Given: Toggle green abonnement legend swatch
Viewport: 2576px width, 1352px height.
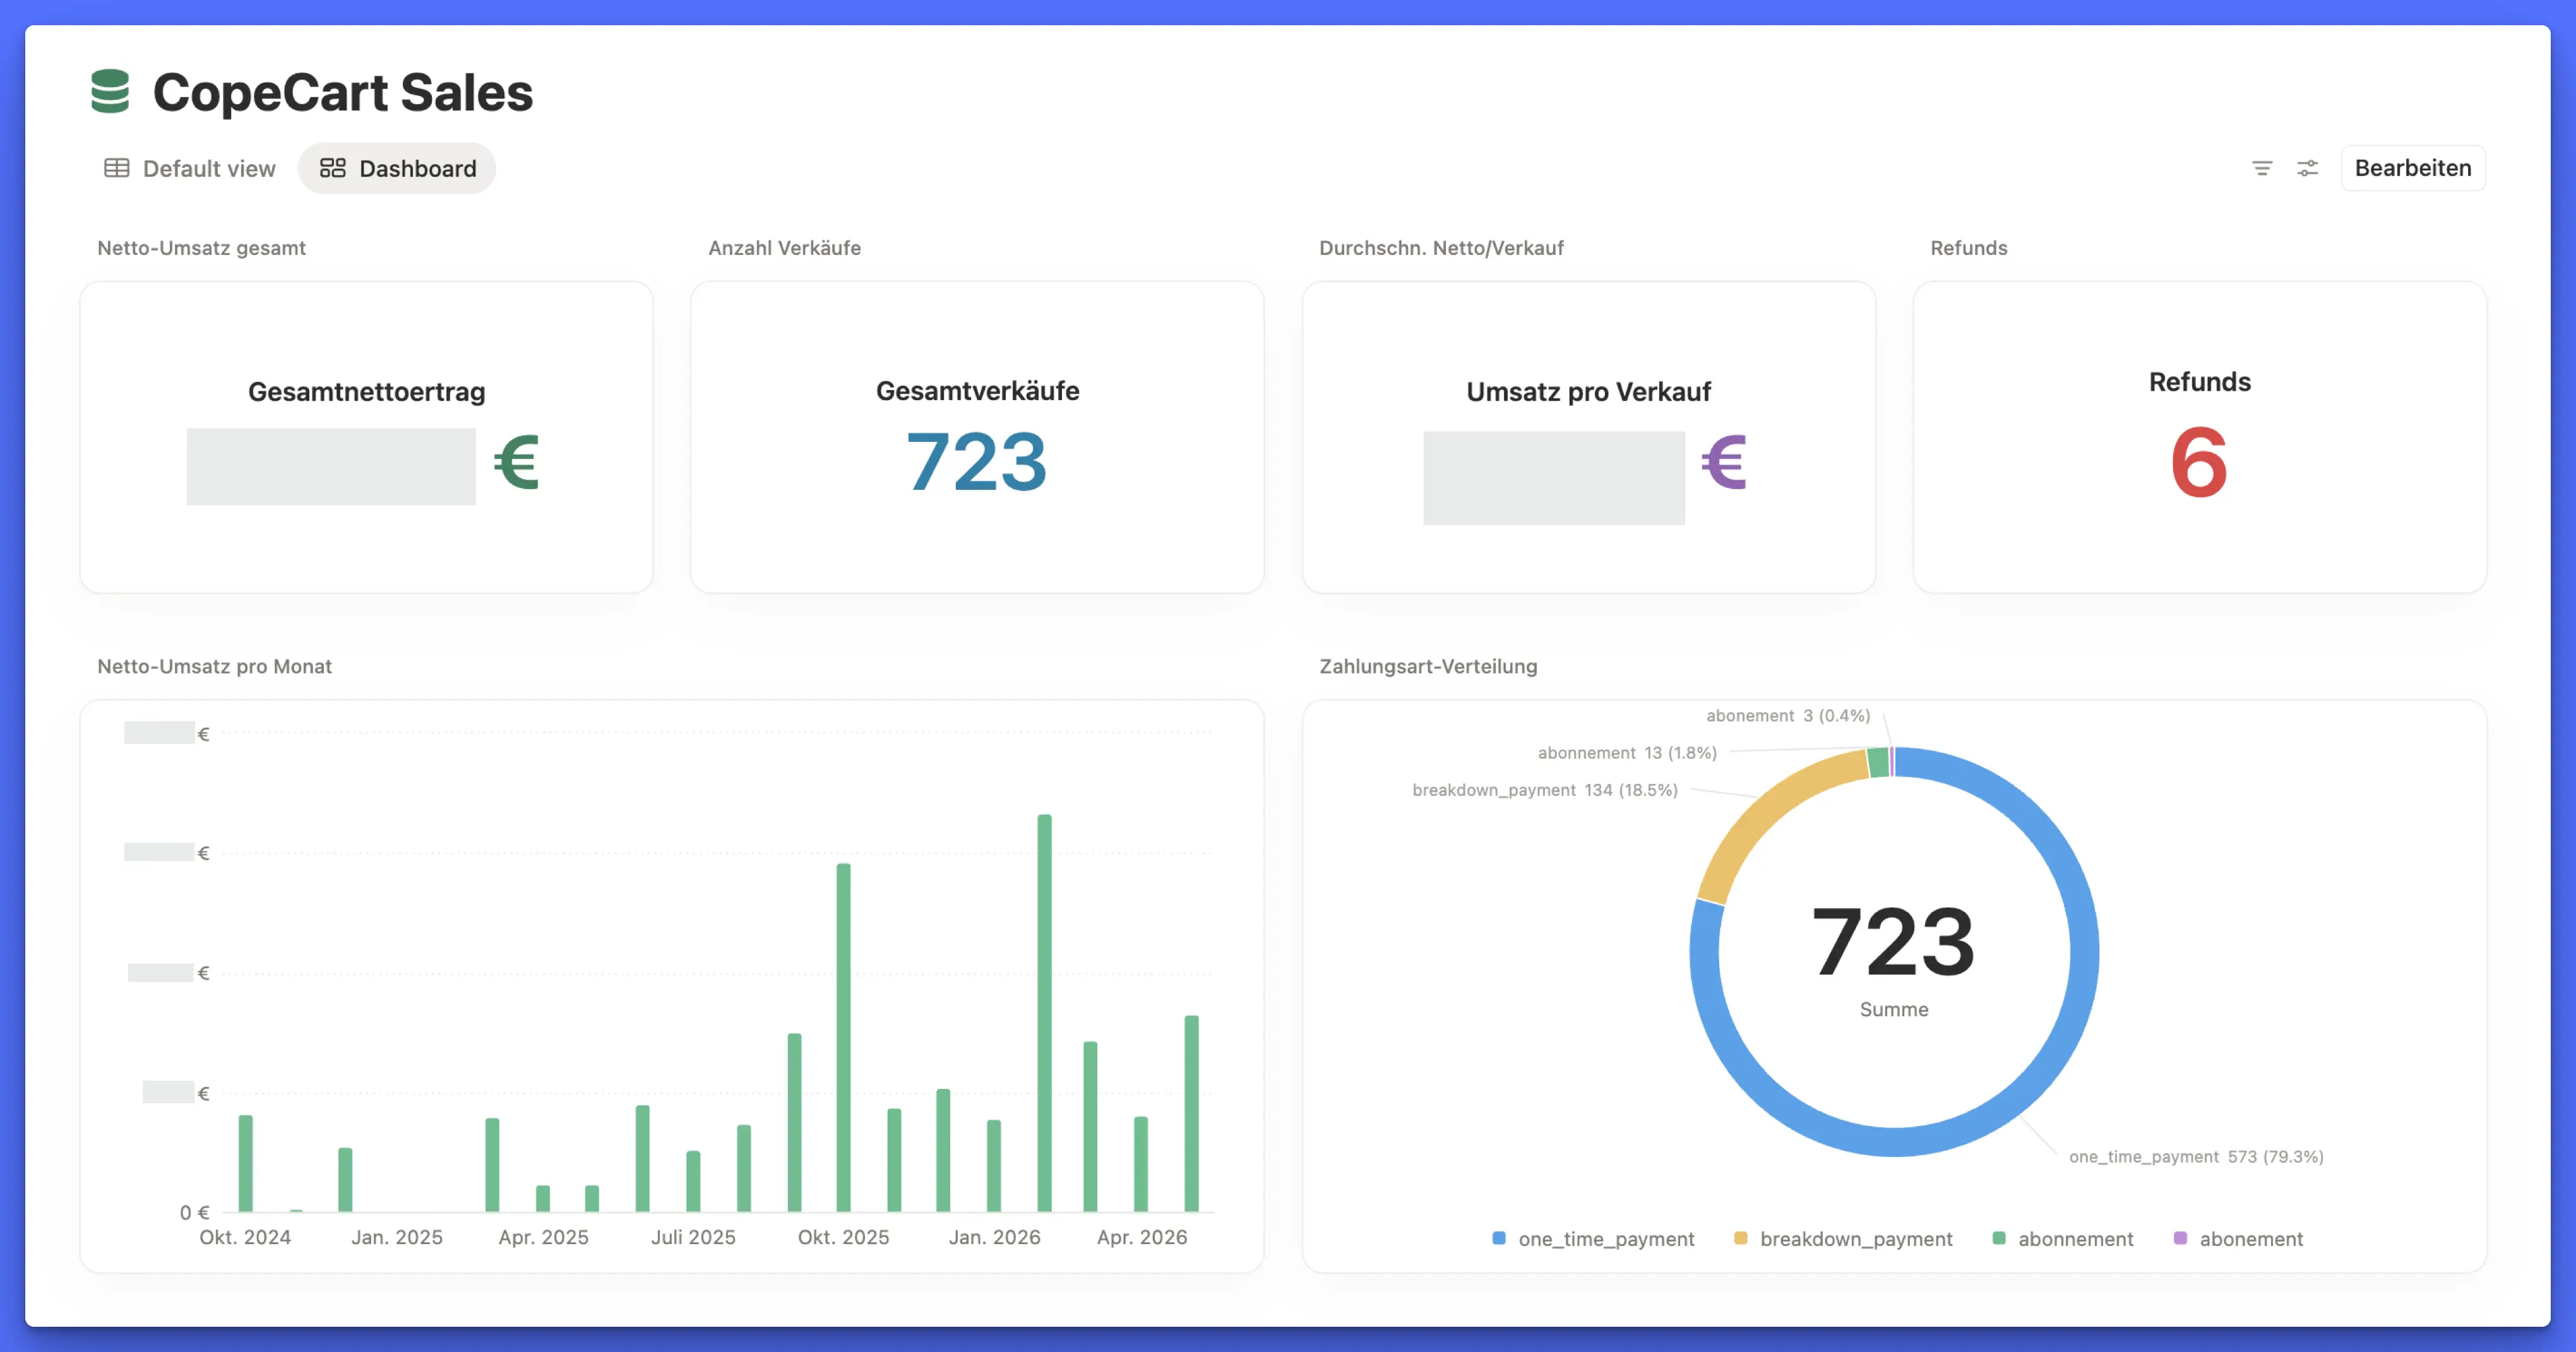Looking at the screenshot, I should coord(1998,1238).
